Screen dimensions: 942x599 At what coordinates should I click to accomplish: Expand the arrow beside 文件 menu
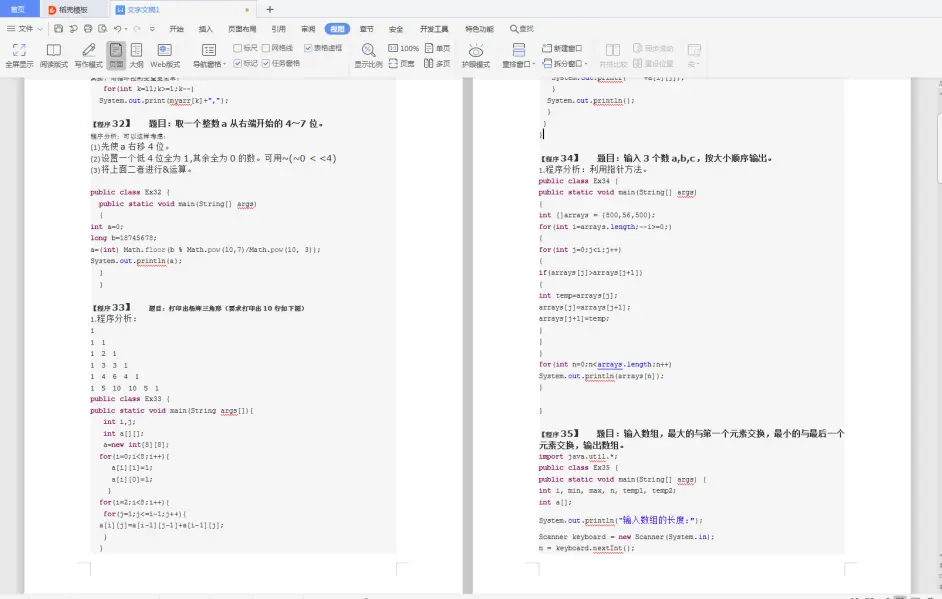pyautogui.click(x=40, y=28)
